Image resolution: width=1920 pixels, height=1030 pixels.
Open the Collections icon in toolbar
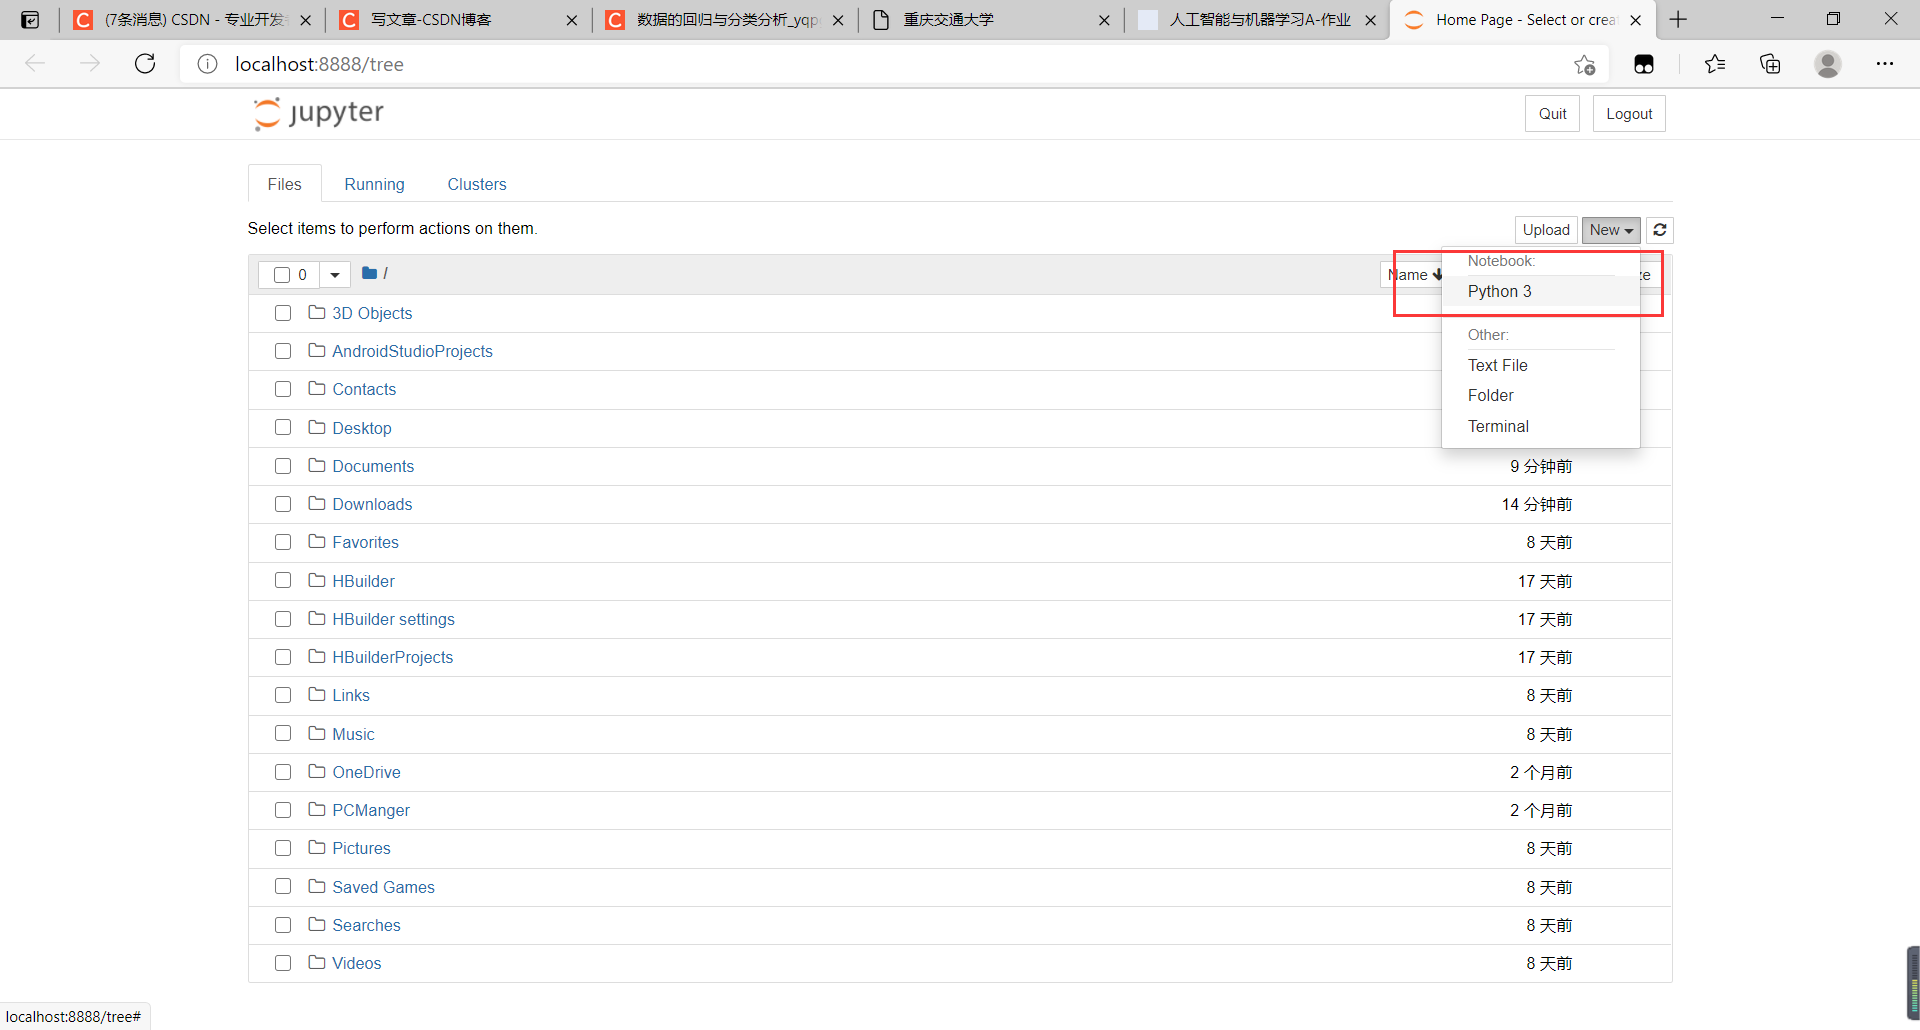click(1770, 64)
